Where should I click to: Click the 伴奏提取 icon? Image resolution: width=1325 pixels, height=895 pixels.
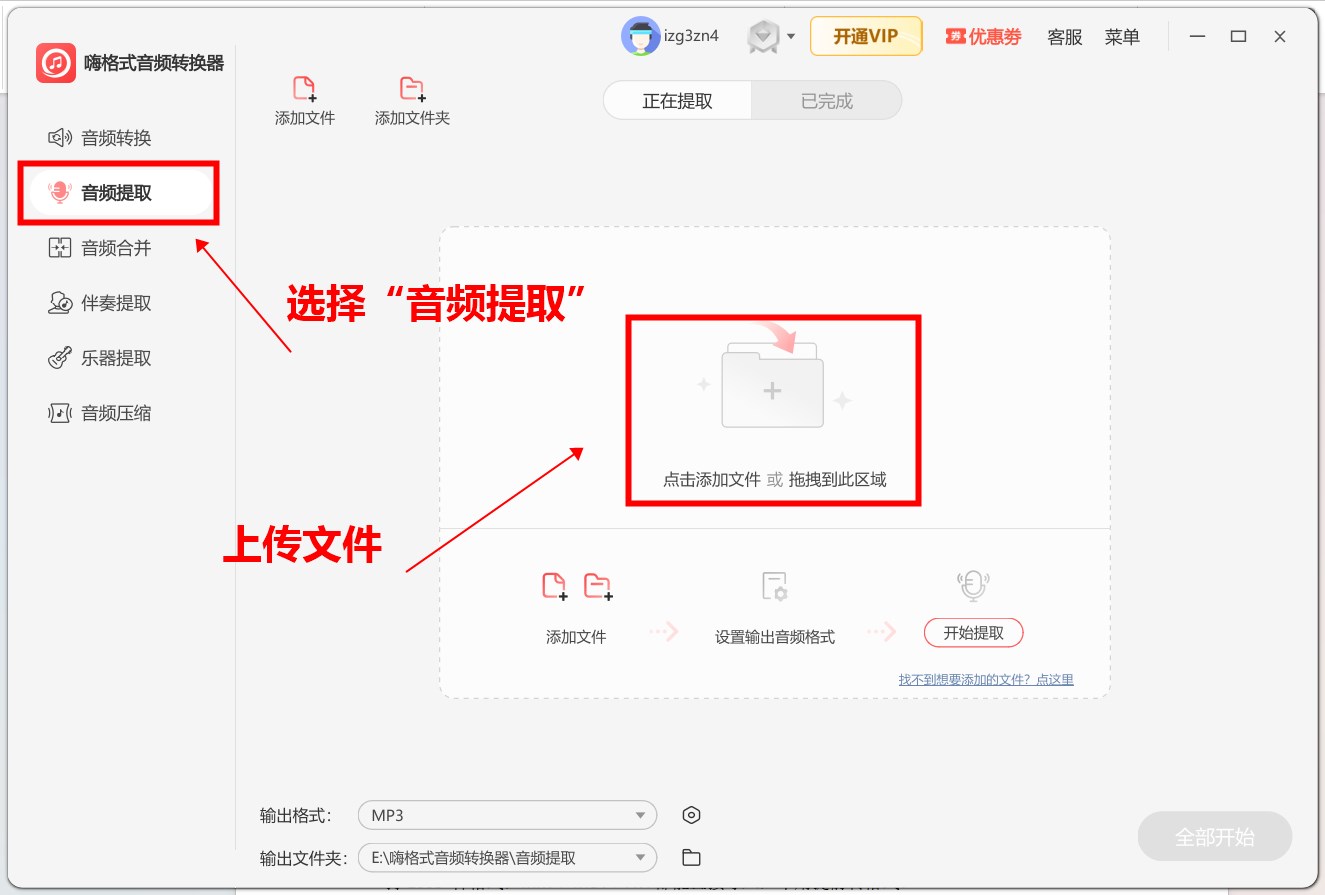[60, 303]
